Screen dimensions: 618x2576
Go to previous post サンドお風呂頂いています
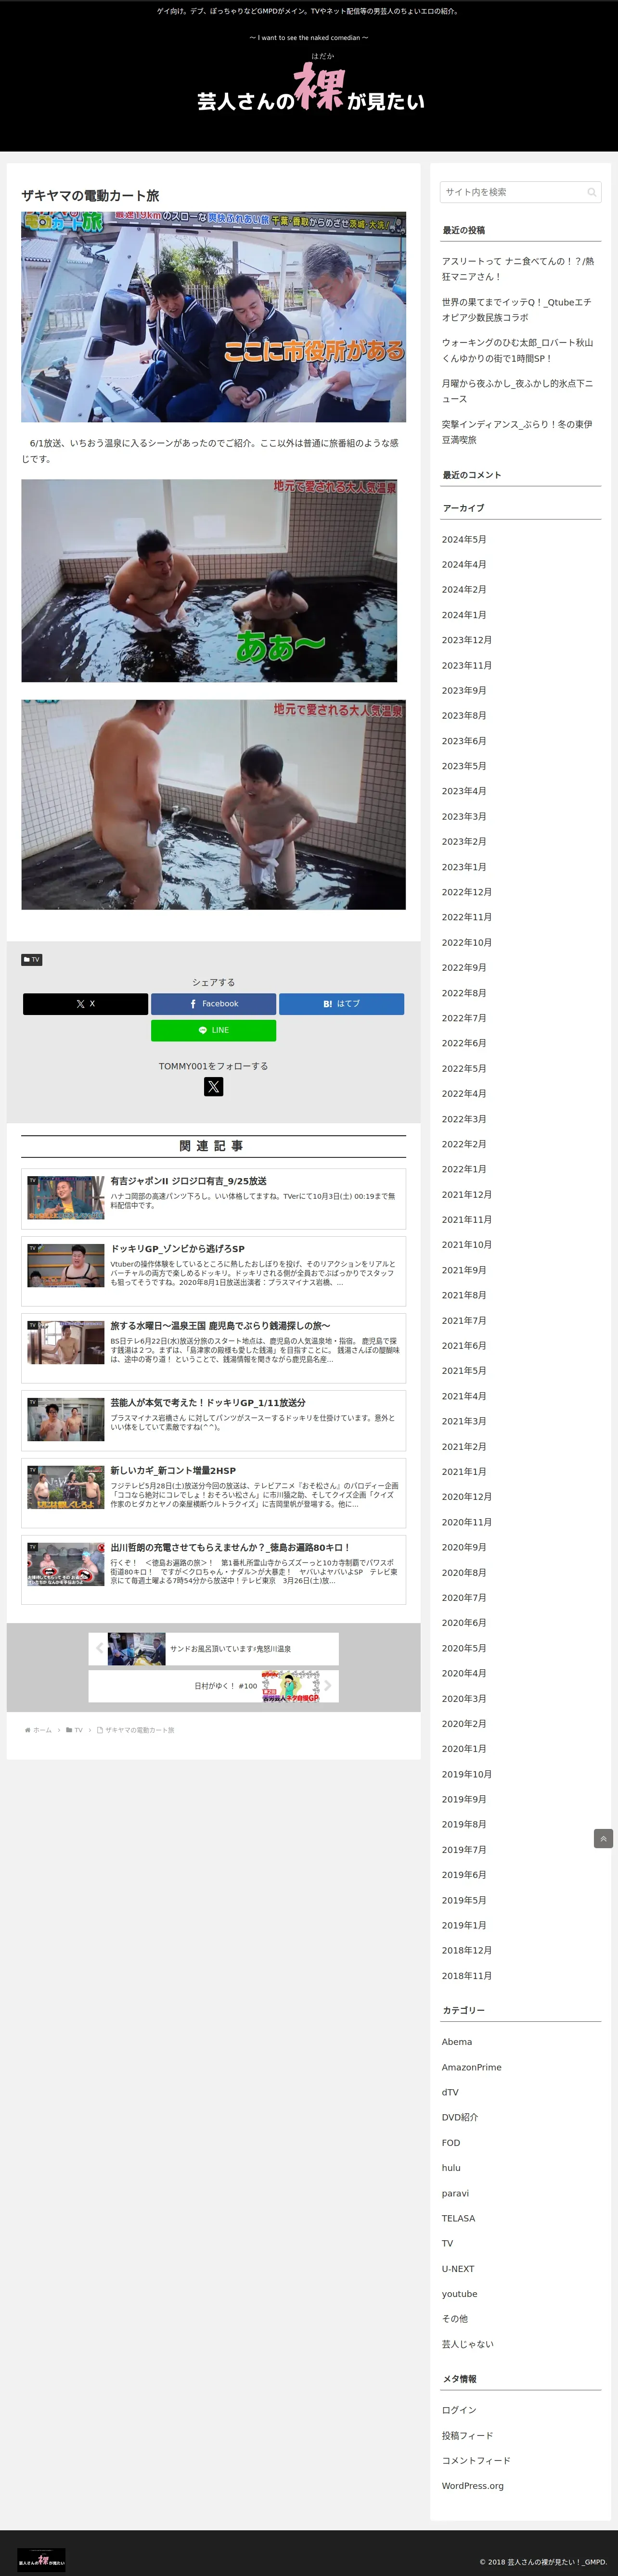[213, 1649]
